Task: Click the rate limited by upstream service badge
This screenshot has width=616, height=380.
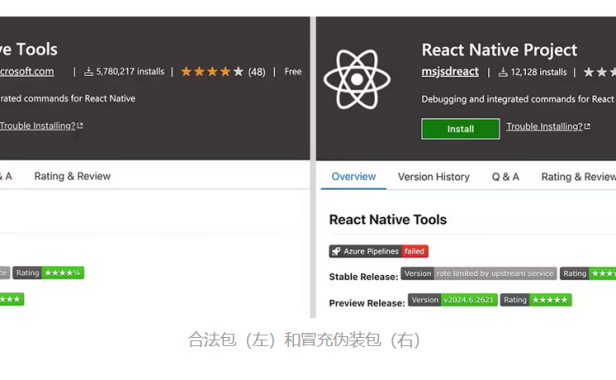Action: coord(478,274)
